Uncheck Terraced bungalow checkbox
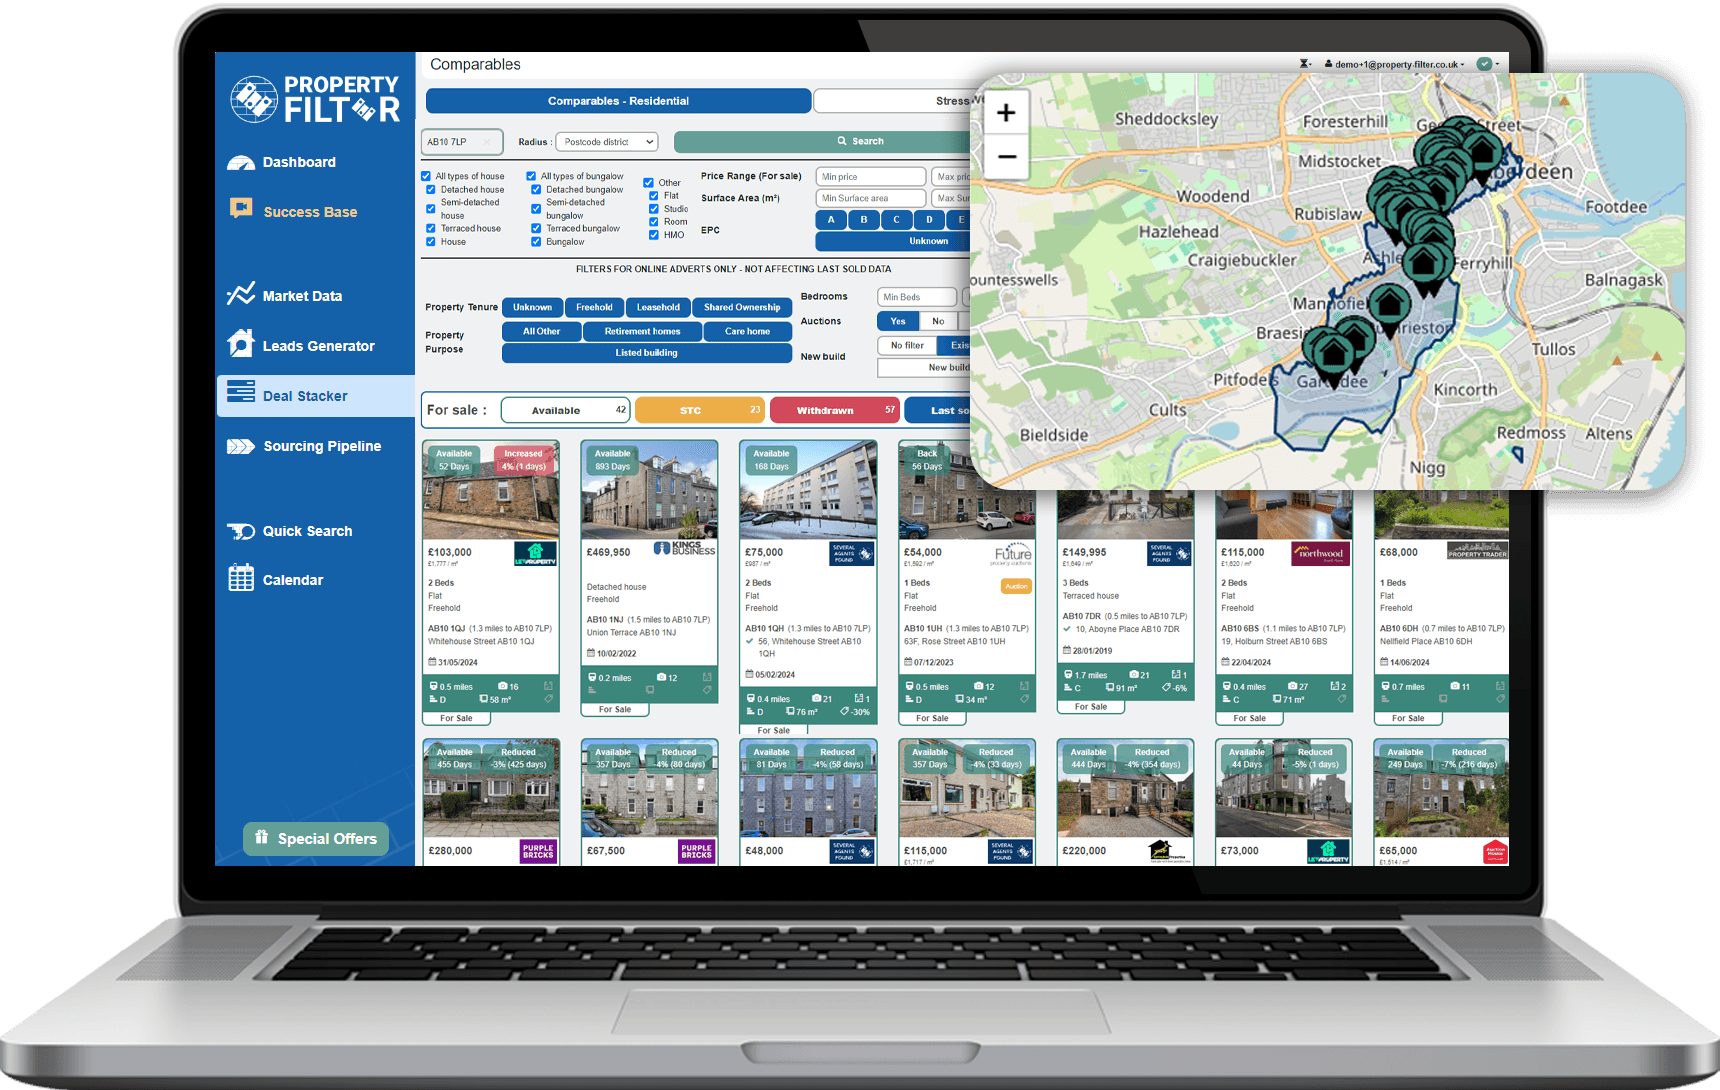Screen dimensions: 1720x1090 click(x=536, y=228)
